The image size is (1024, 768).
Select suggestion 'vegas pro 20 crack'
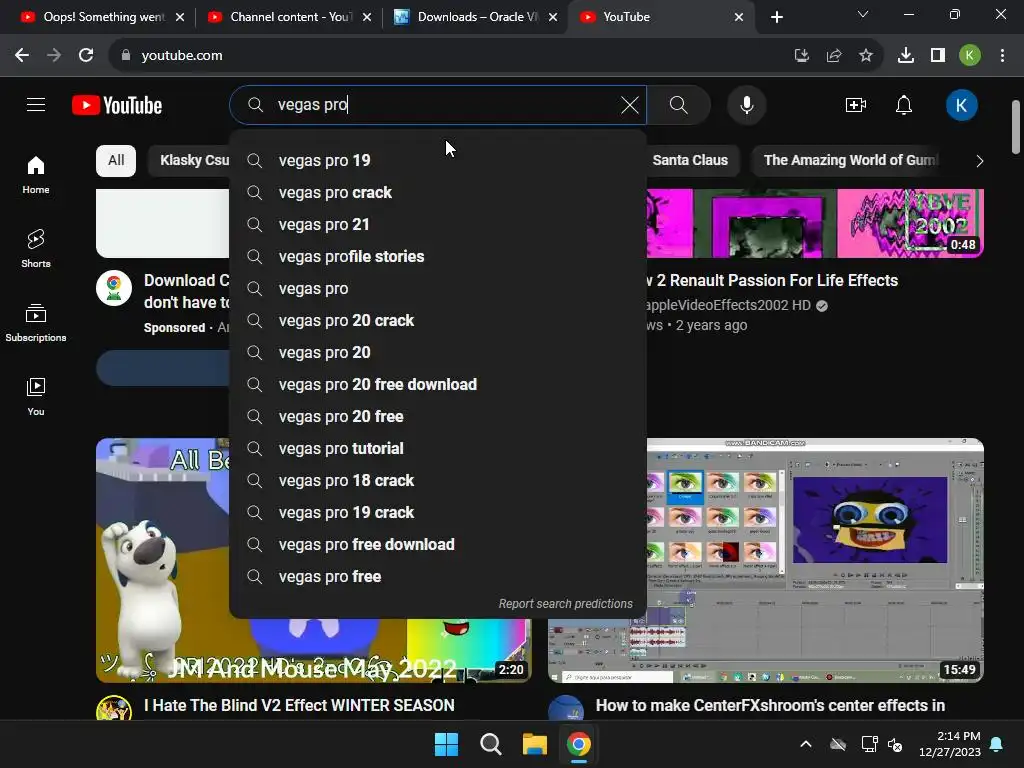coord(438,321)
